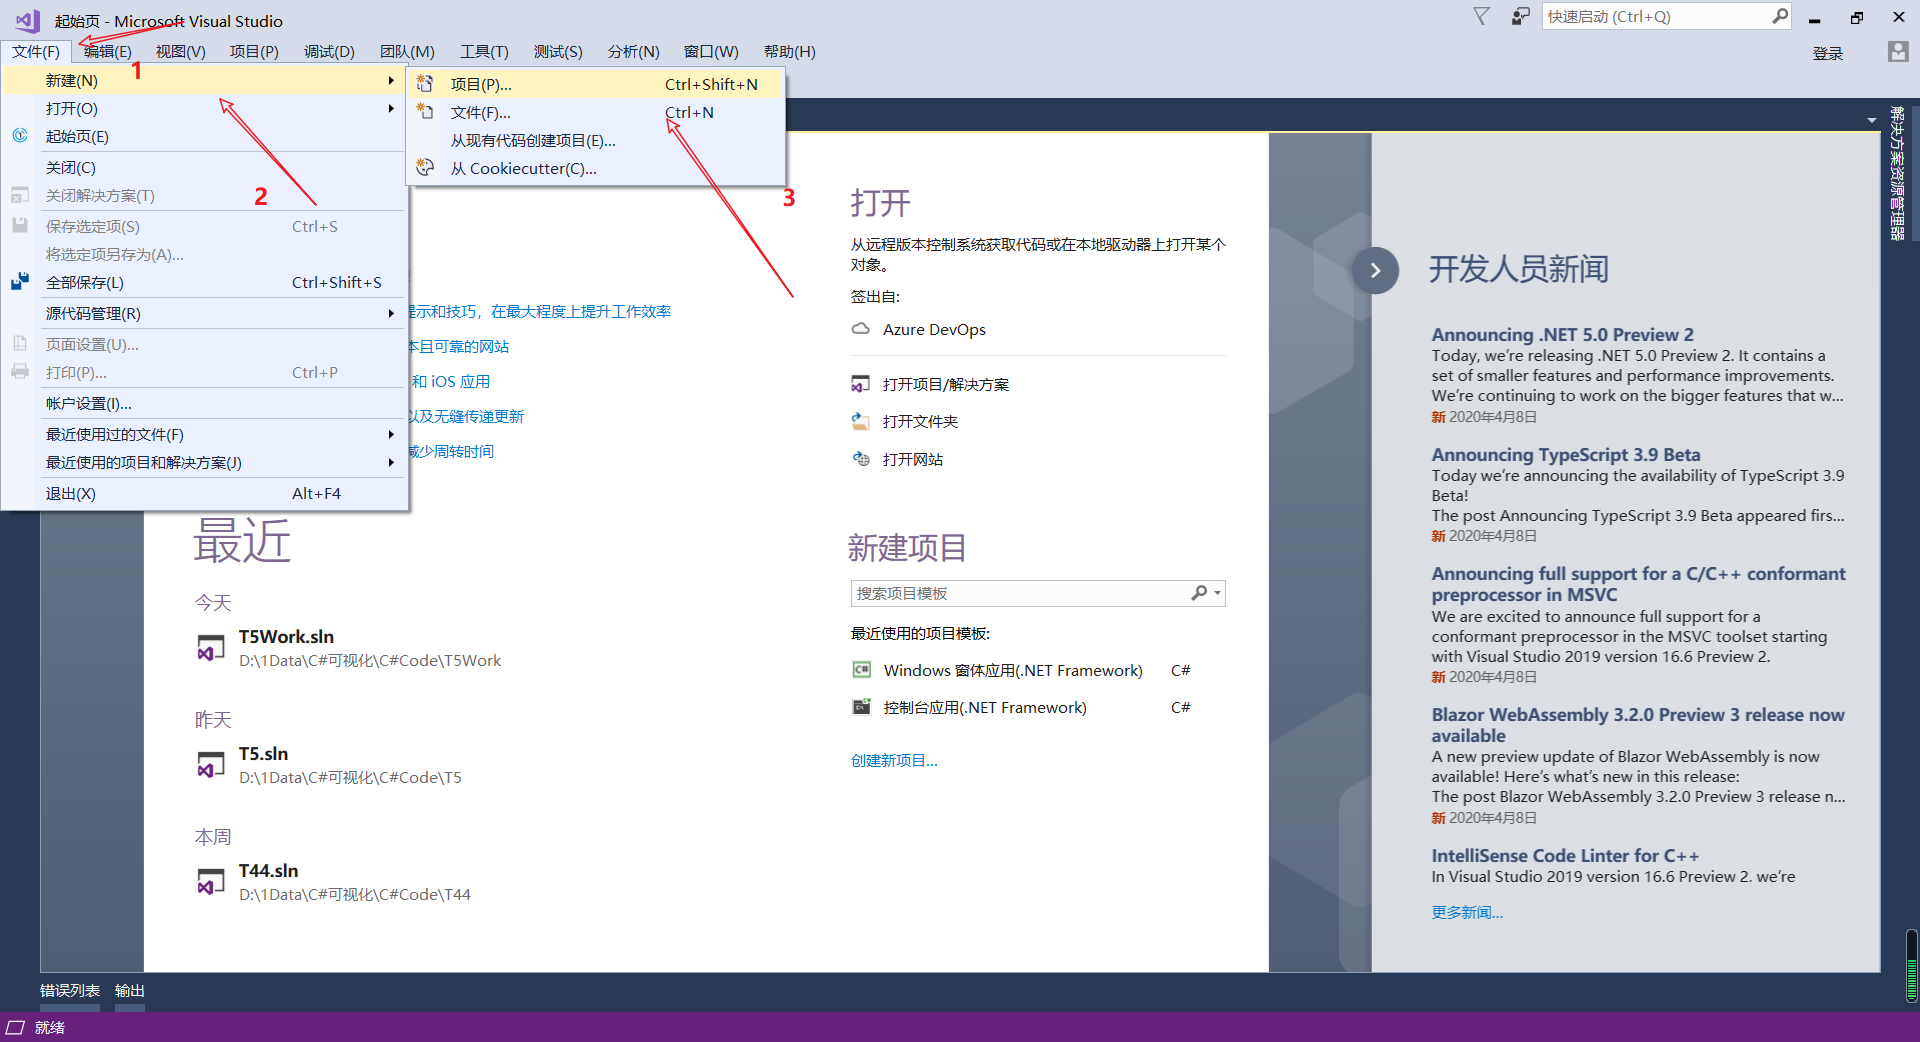Click the New Project icon beside 项目(P)
This screenshot has width=1920, height=1042.
tap(425, 84)
